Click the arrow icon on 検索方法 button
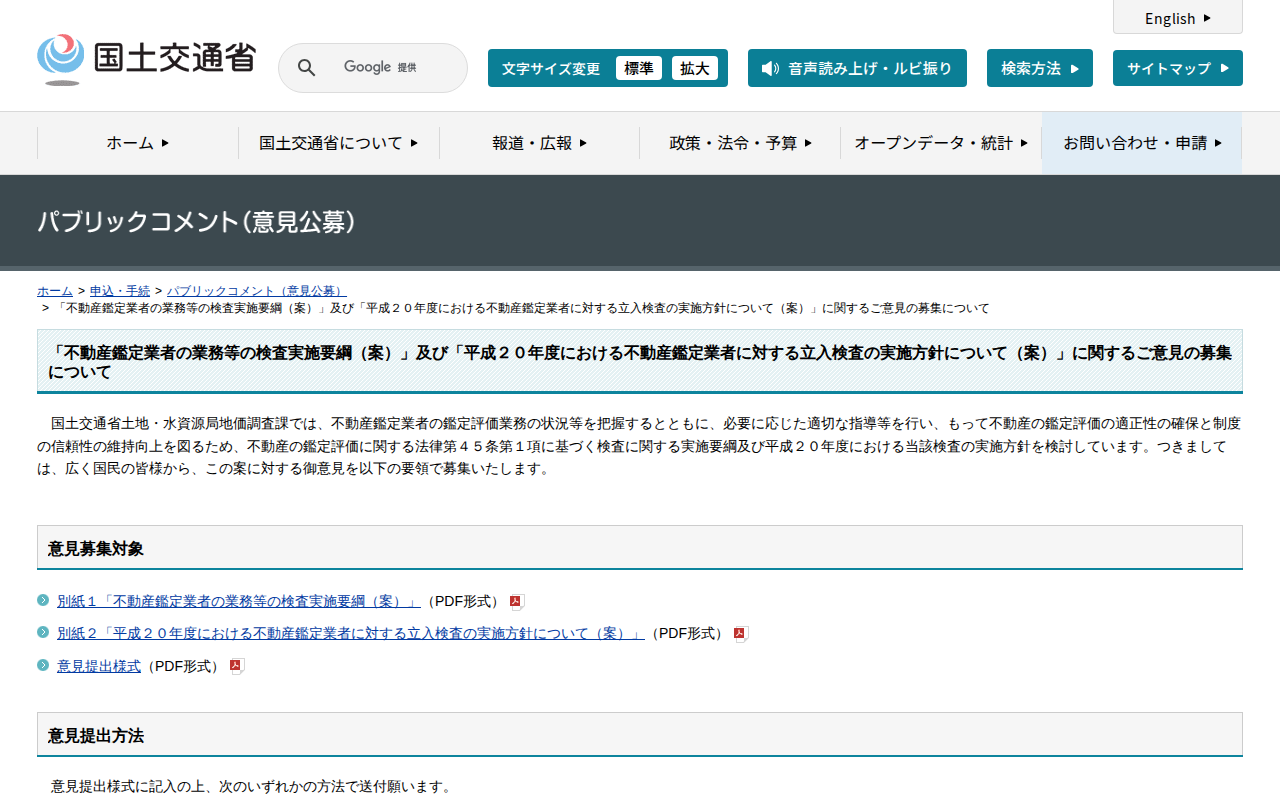The height and width of the screenshot is (800, 1280). pyautogui.click(x=1075, y=69)
